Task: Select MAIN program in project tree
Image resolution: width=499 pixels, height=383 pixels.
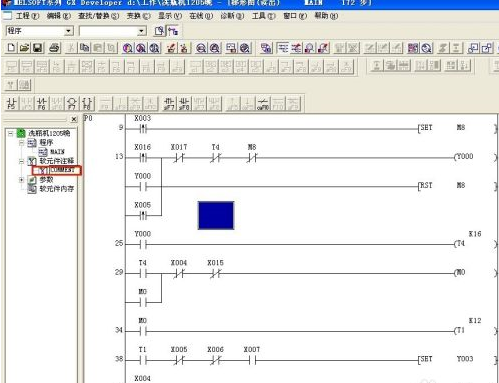Action: coord(57,152)
